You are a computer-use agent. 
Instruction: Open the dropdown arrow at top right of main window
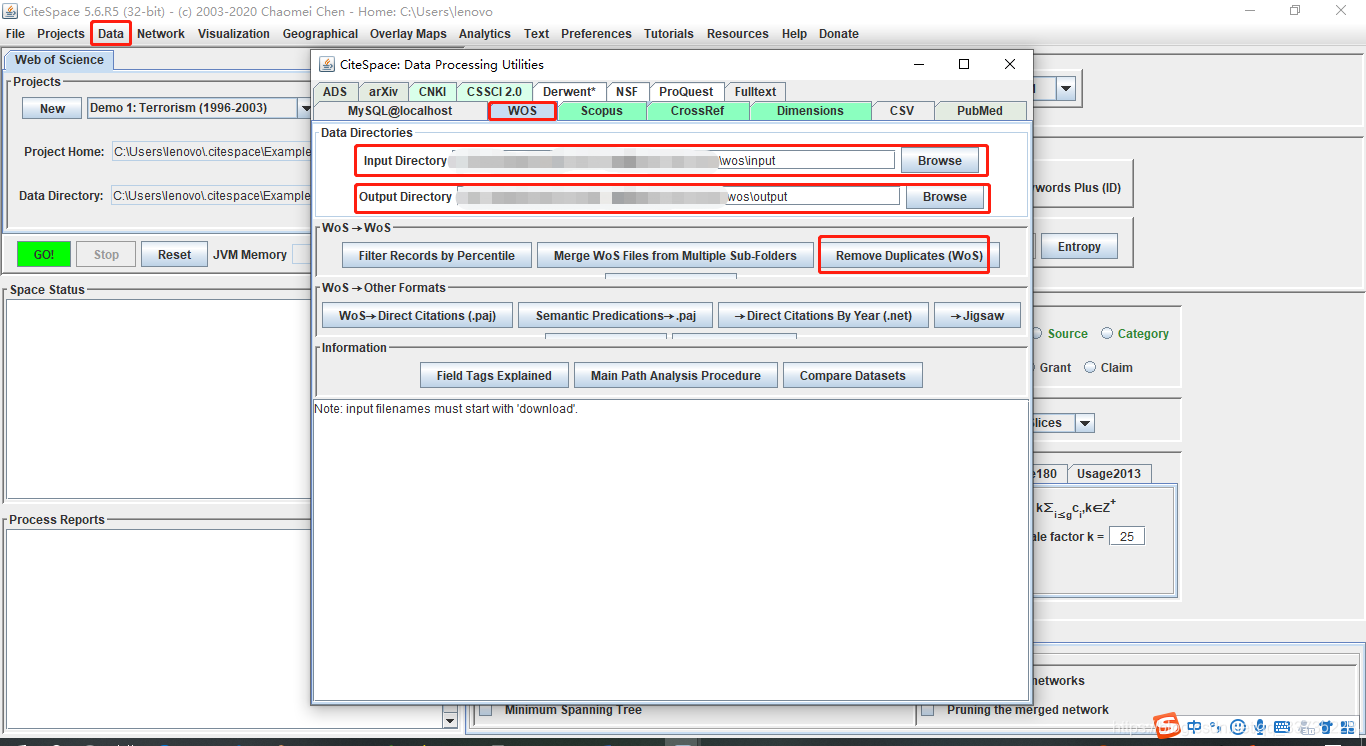[1066, 89]
